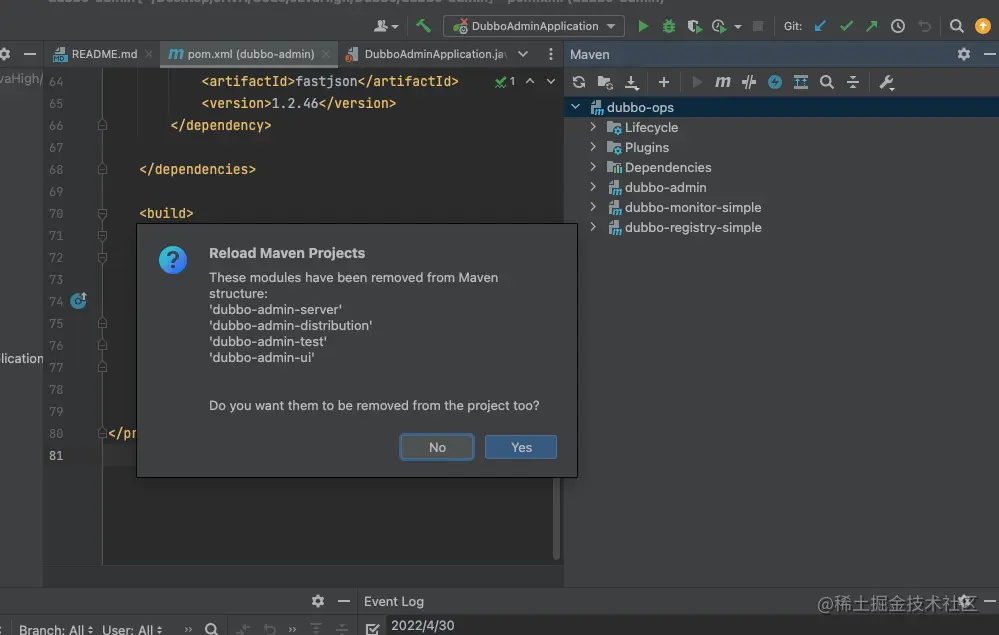Run with coverage shield icon
The height and width of the screenshot is (635, 999).
click(x=694, y=26)
